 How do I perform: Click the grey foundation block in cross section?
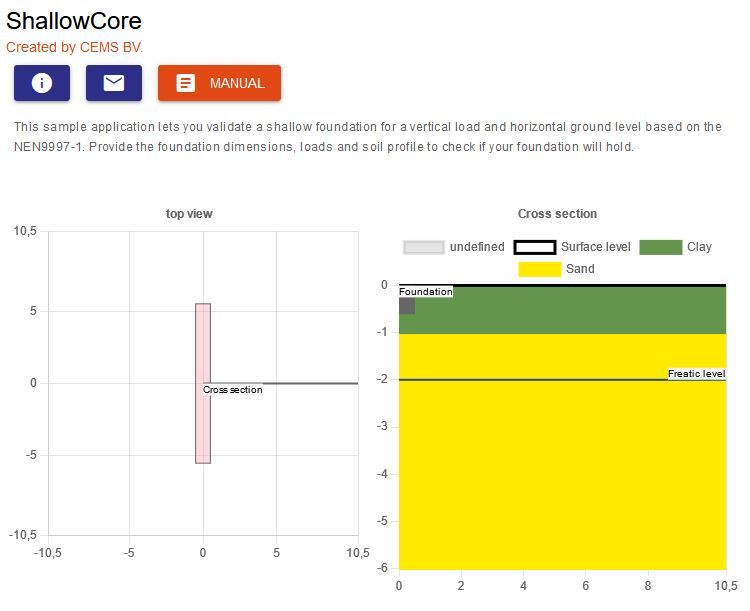[x=407, y=306]
